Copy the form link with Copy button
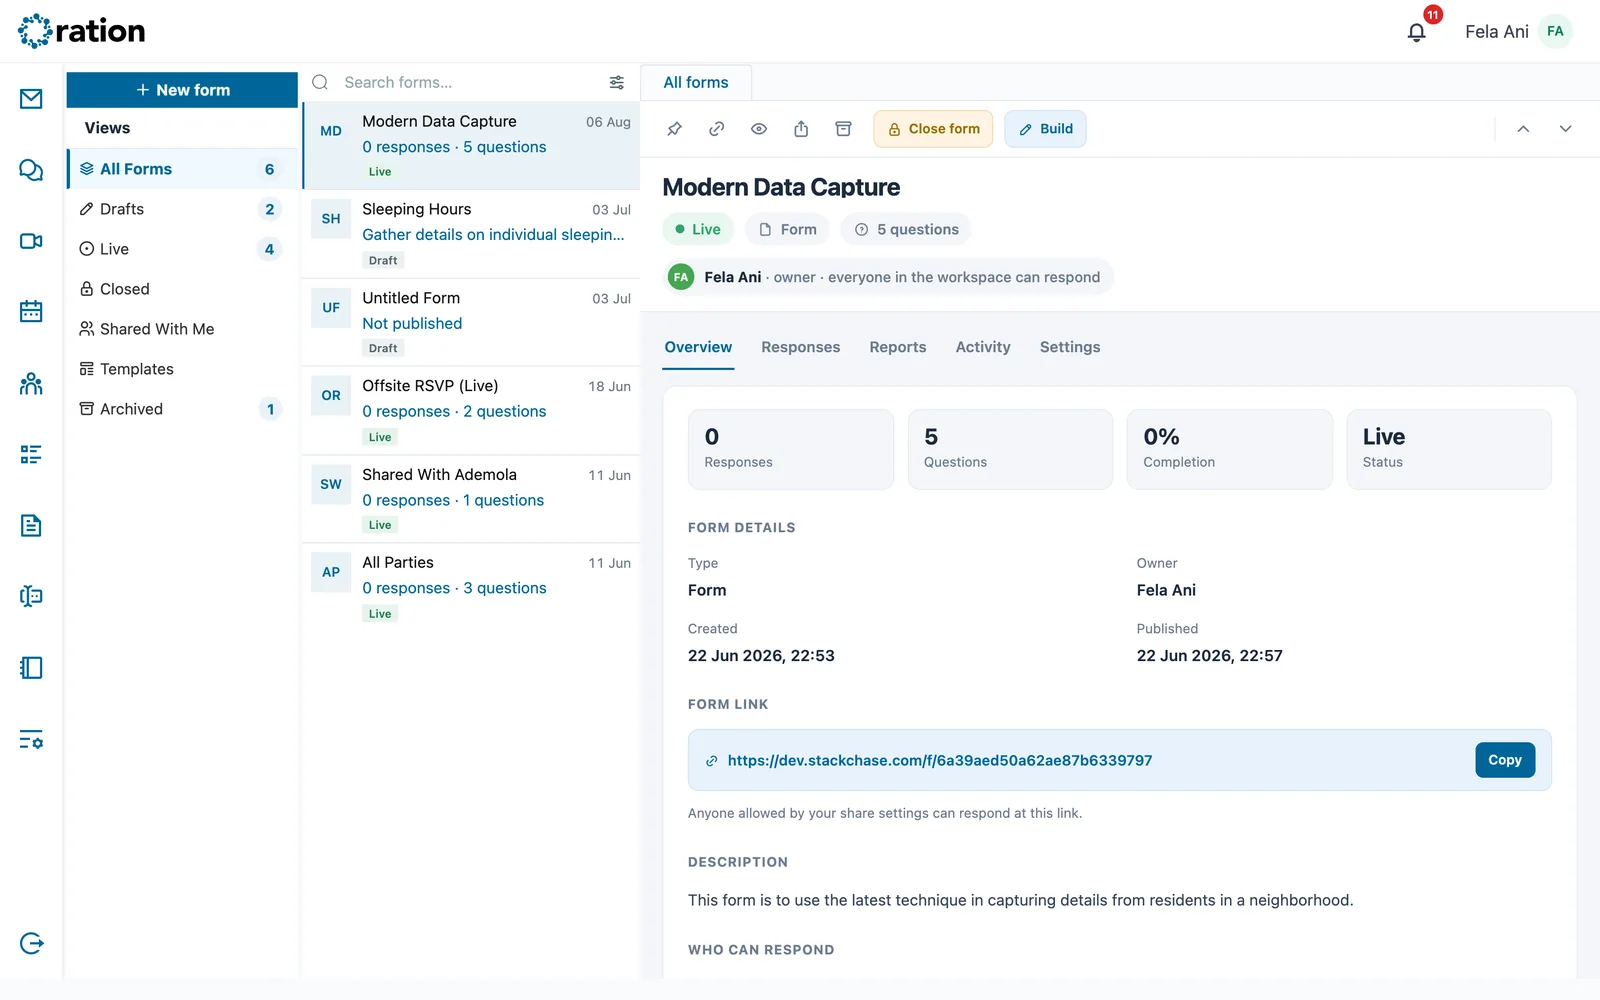Viewport: 1600px width, 1000px height. click(1505, 760)
